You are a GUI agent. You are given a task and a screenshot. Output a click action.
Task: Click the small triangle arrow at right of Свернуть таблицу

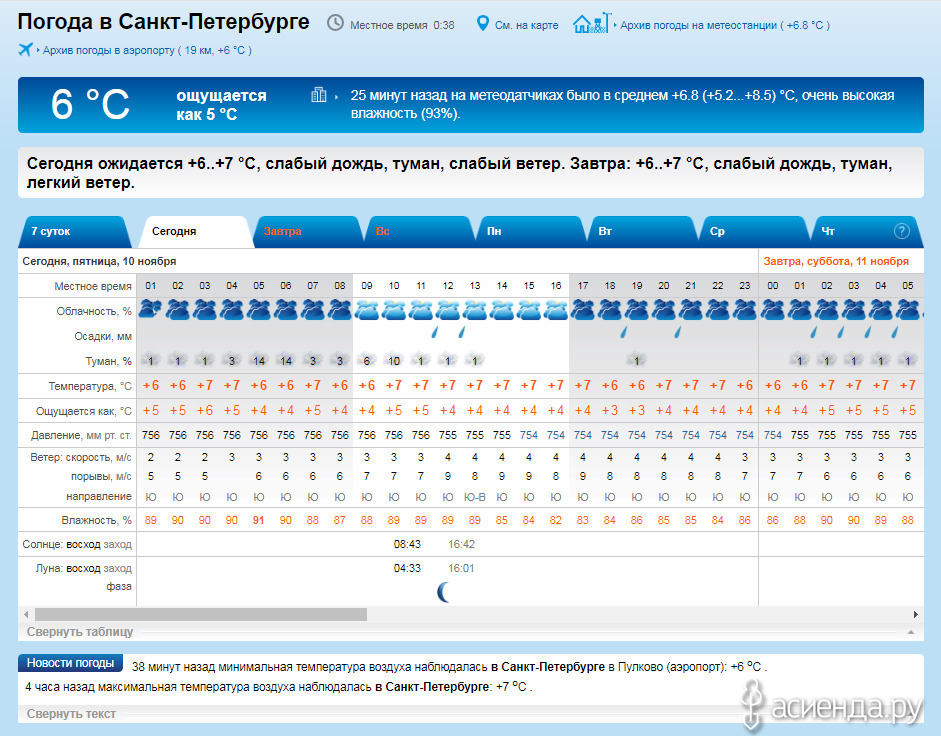click(911, 632)
